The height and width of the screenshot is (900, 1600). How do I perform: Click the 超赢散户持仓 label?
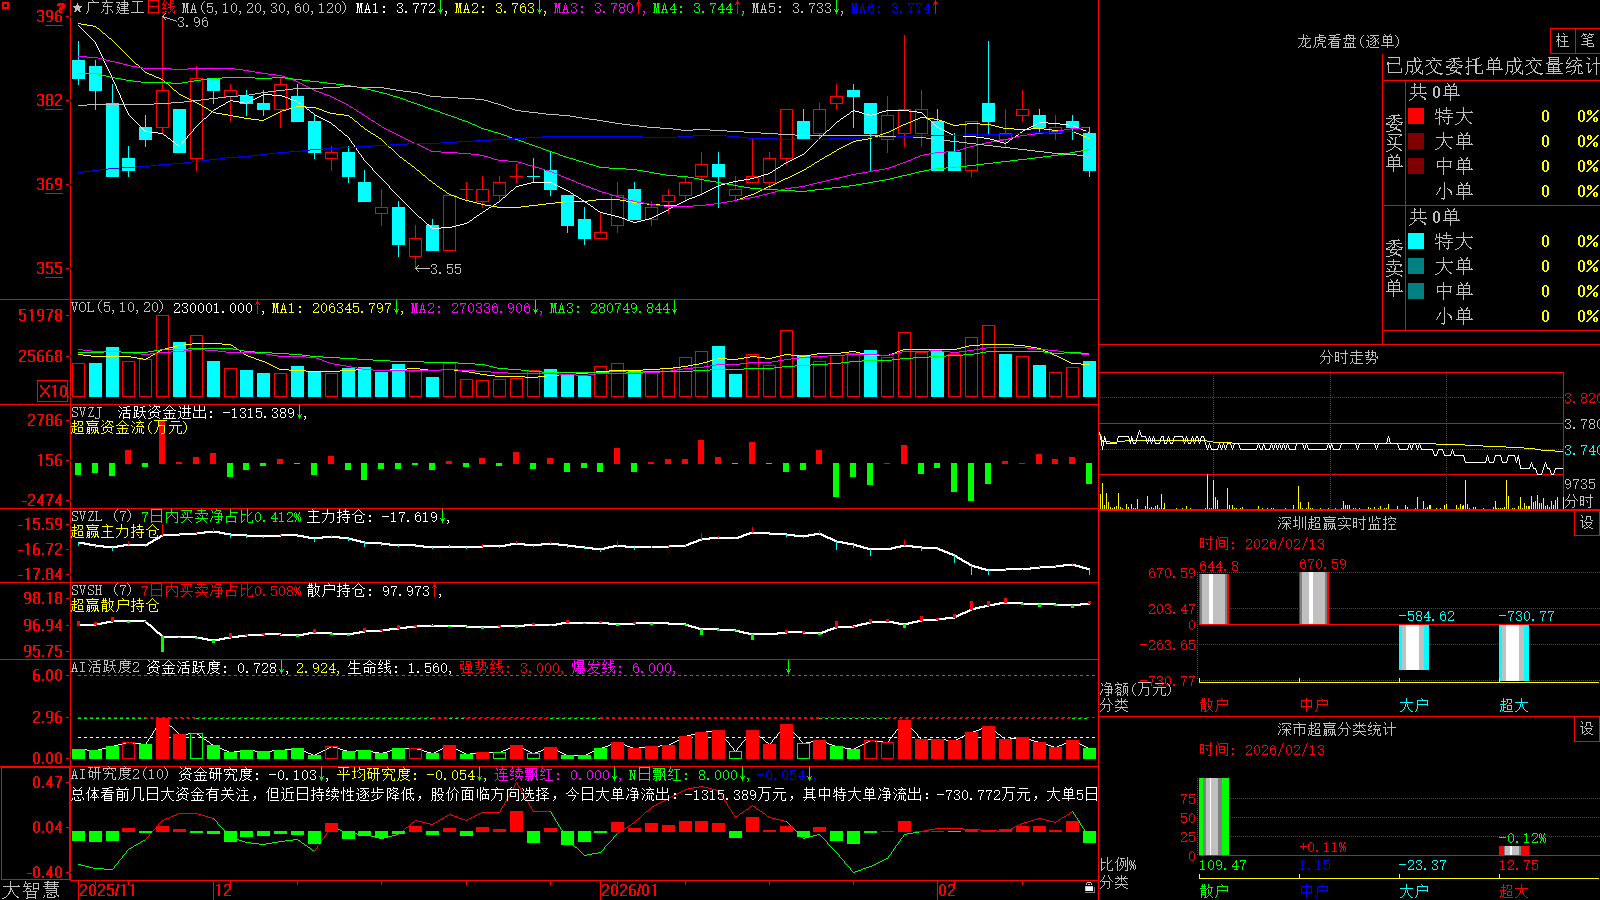(x=115, y=606)
